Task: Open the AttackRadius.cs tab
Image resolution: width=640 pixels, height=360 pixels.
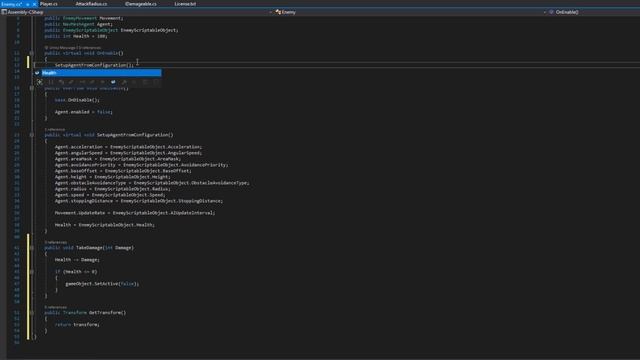Action: point(91,4)
